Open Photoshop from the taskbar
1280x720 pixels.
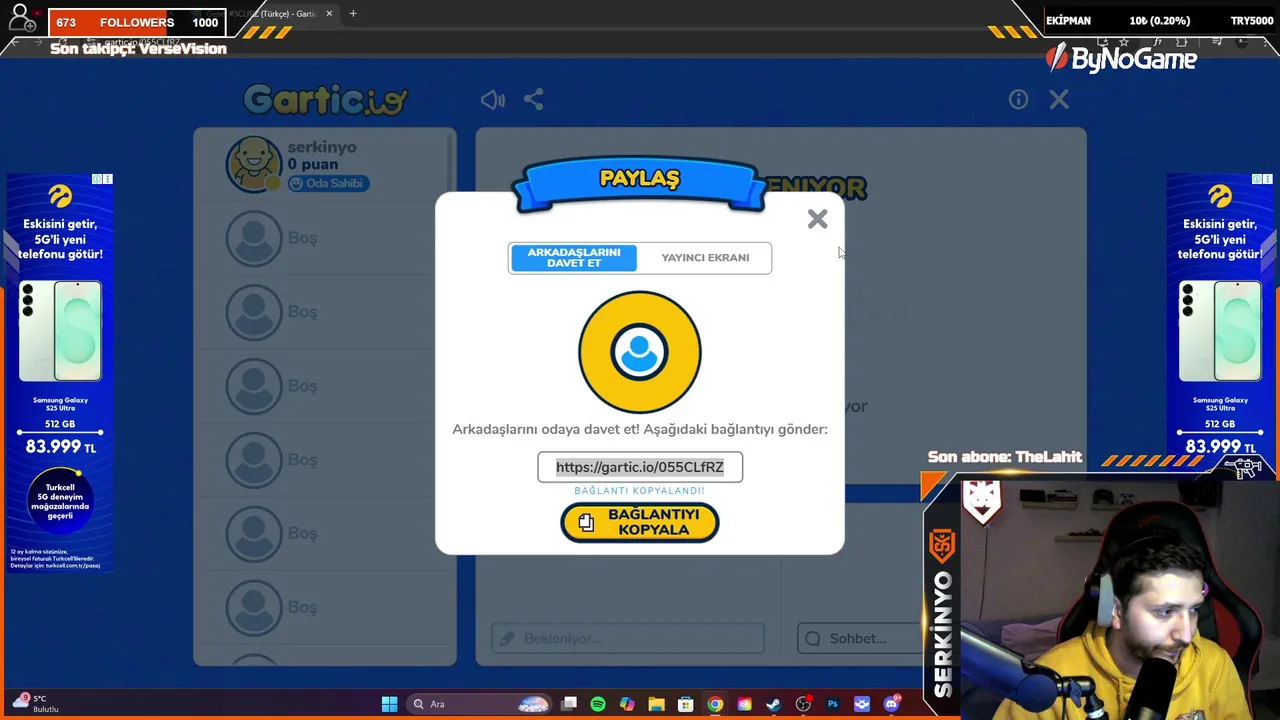(x=832, y=704)
